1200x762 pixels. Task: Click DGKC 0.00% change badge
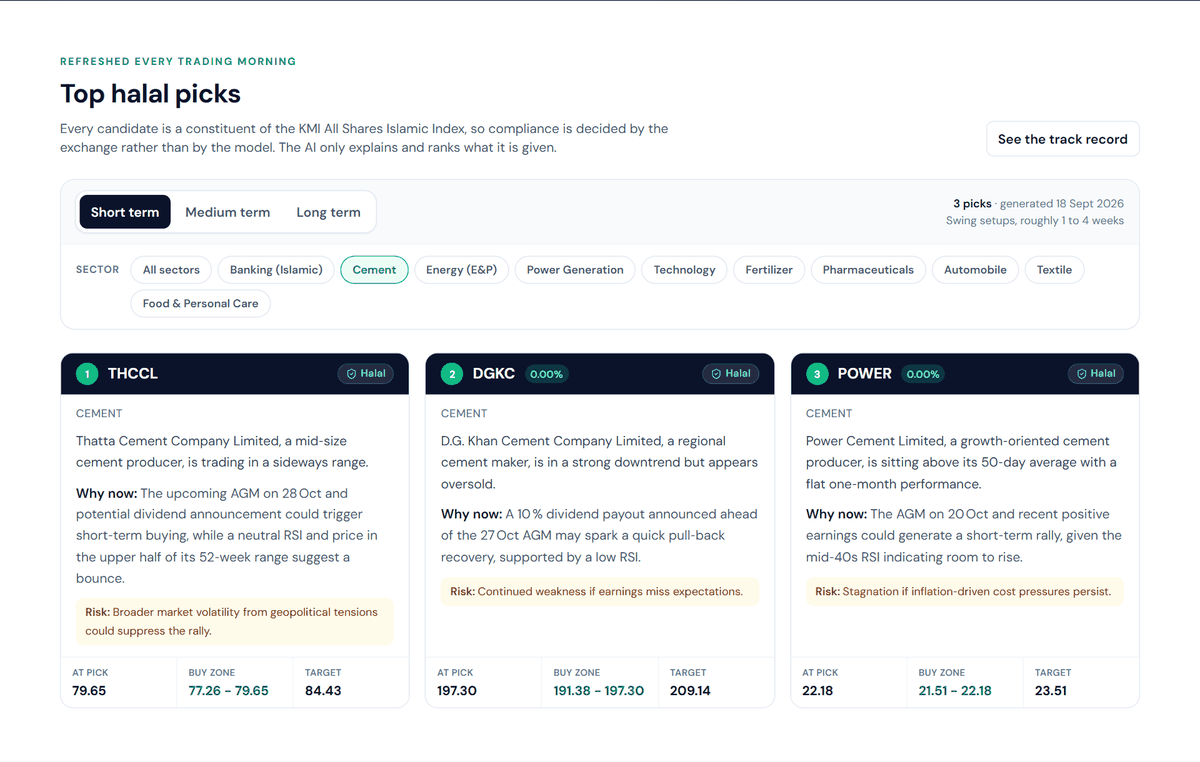[x=547, y=374]
